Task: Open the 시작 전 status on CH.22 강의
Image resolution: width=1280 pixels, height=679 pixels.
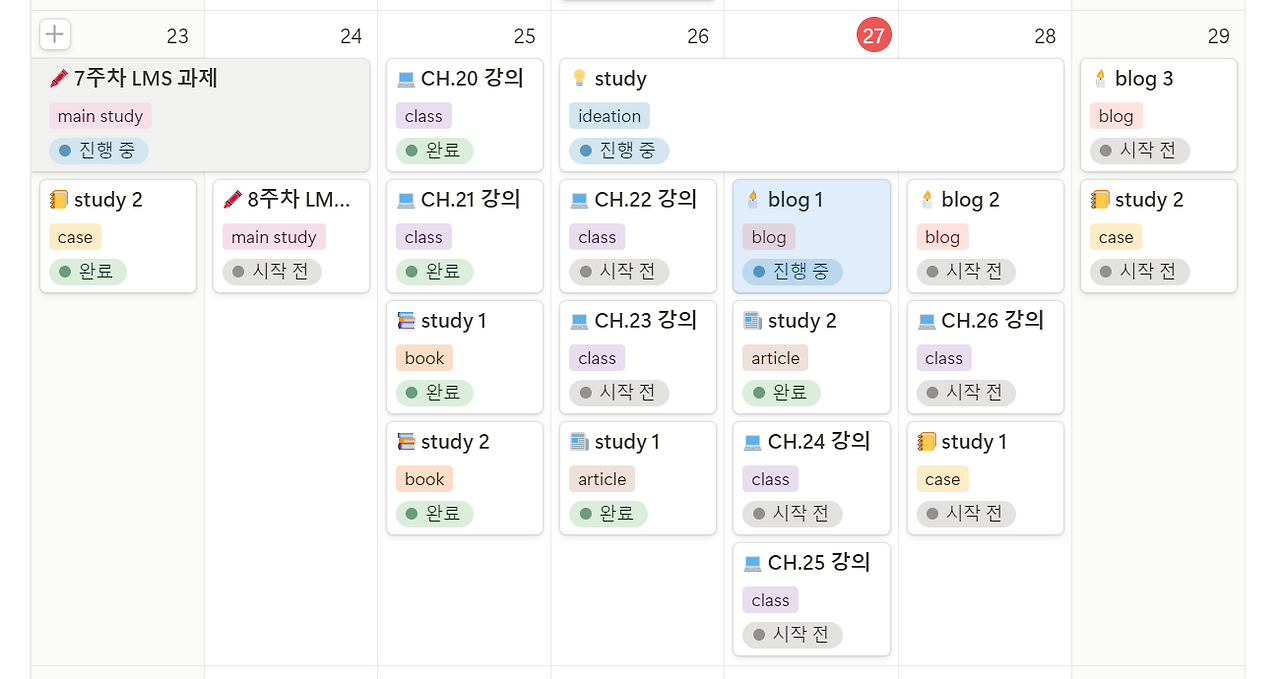Action: click(x=618, y=271)
